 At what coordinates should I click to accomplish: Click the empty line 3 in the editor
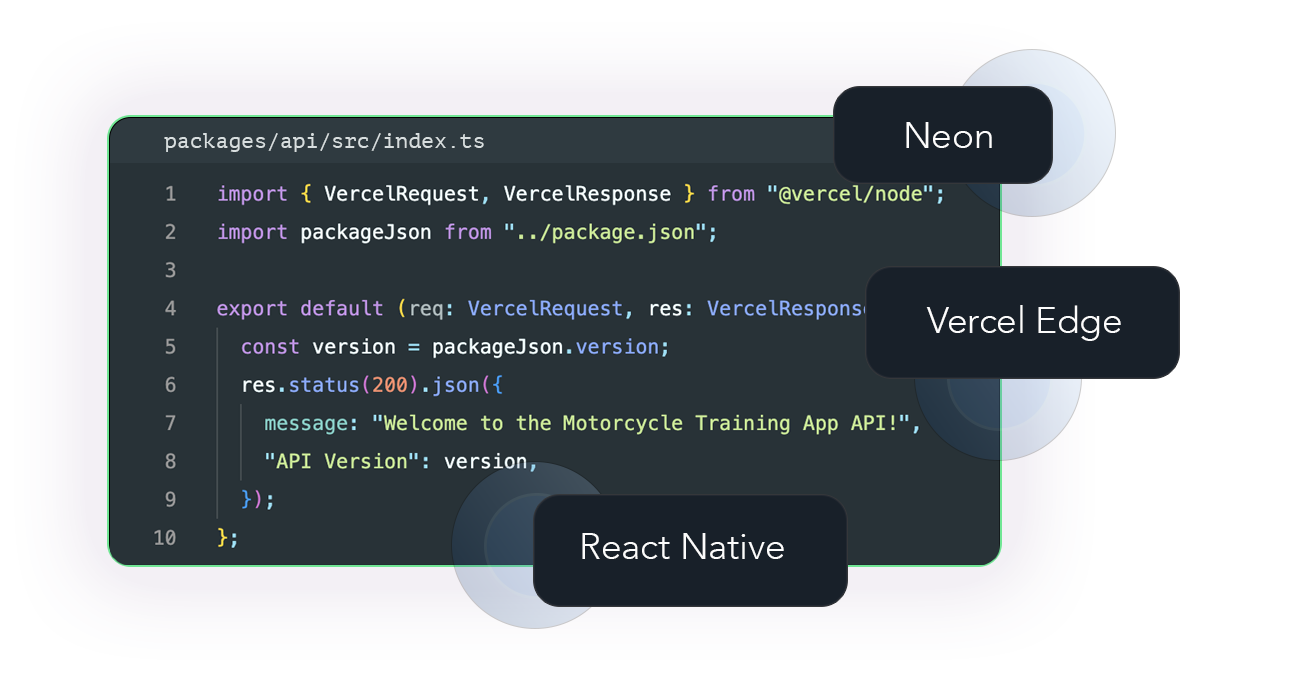pyautogui.click(x=500, y=270)
